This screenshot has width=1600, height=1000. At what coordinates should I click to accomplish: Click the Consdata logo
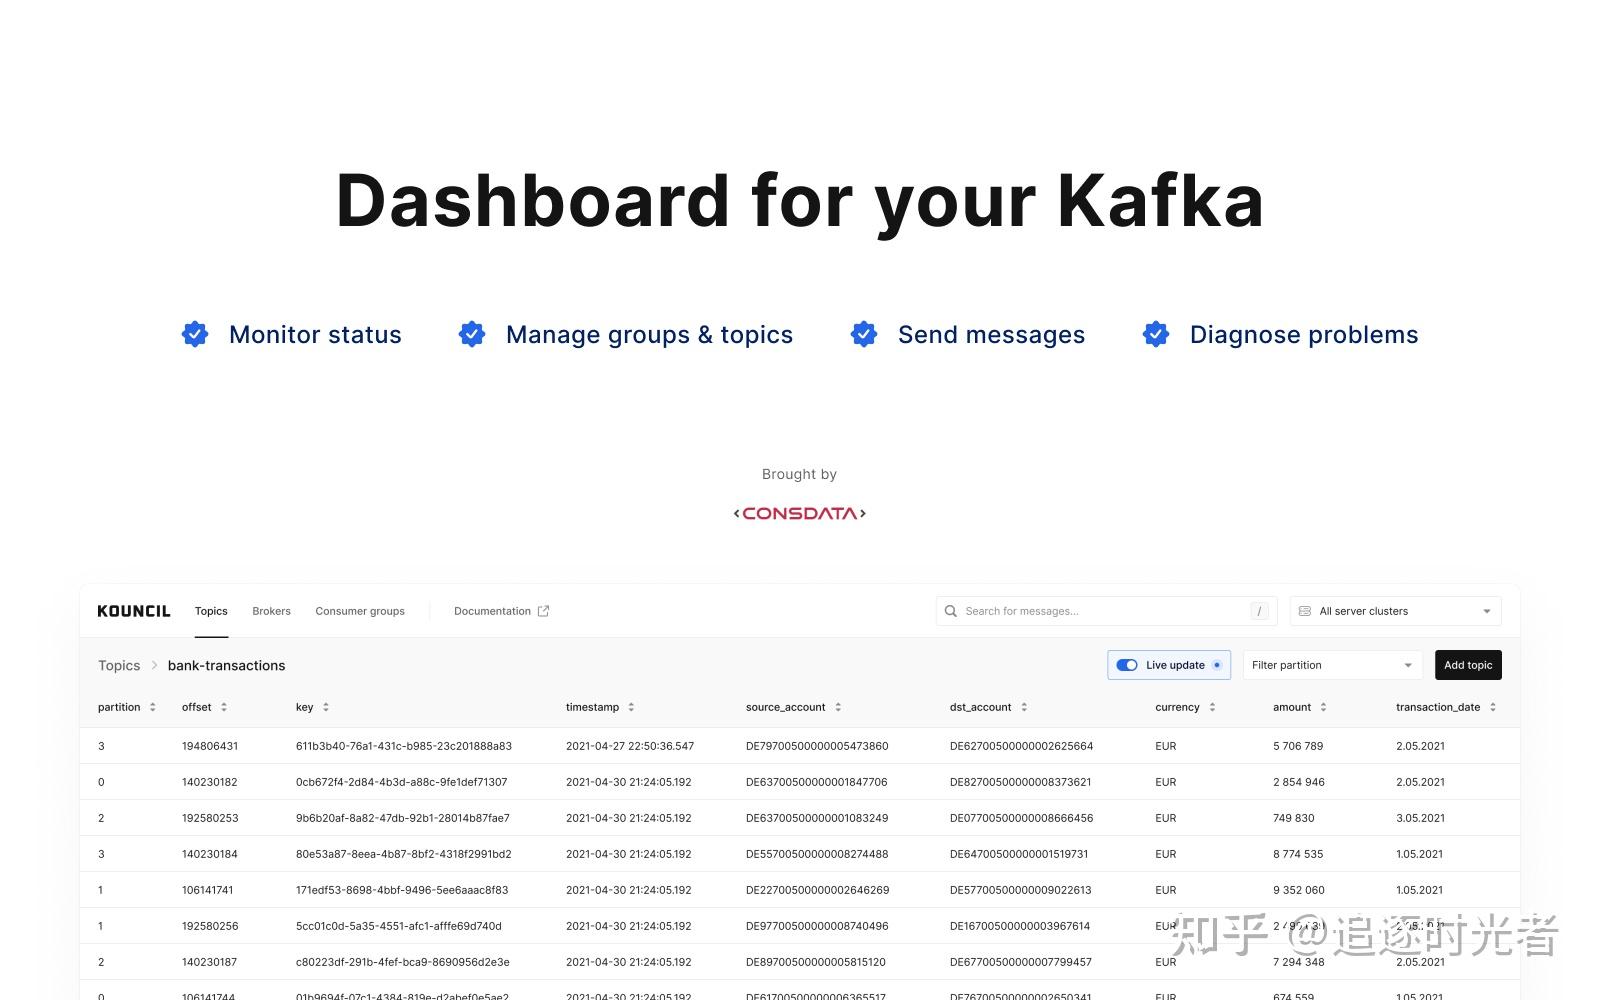click(800, 514)
